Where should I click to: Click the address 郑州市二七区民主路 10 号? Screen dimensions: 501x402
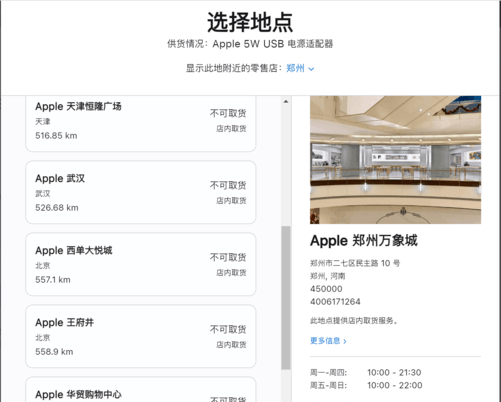point(355,263)
